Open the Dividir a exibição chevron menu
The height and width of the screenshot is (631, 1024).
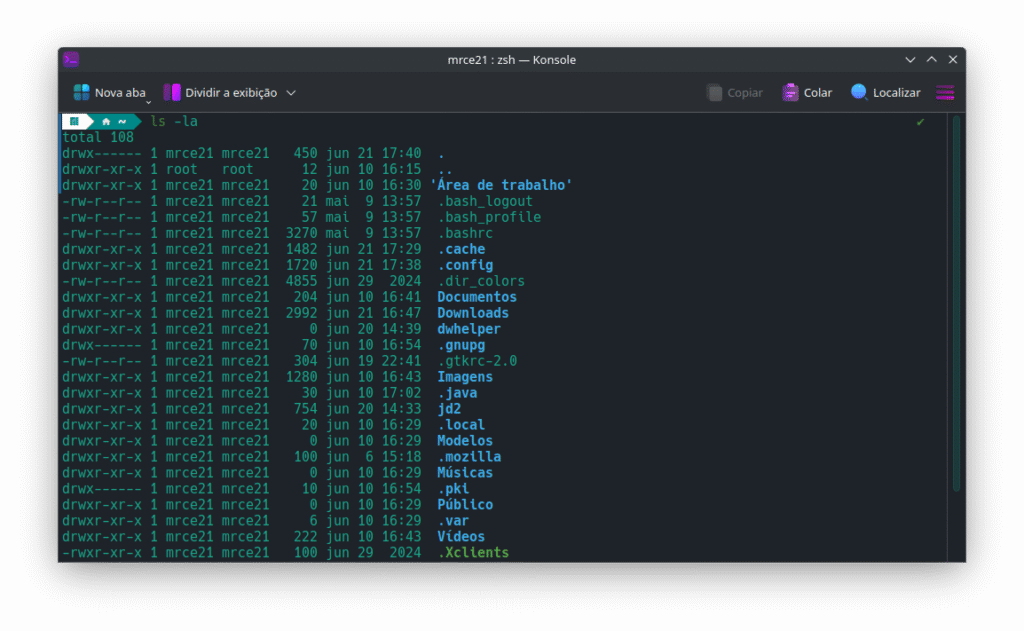click(290, 91)
